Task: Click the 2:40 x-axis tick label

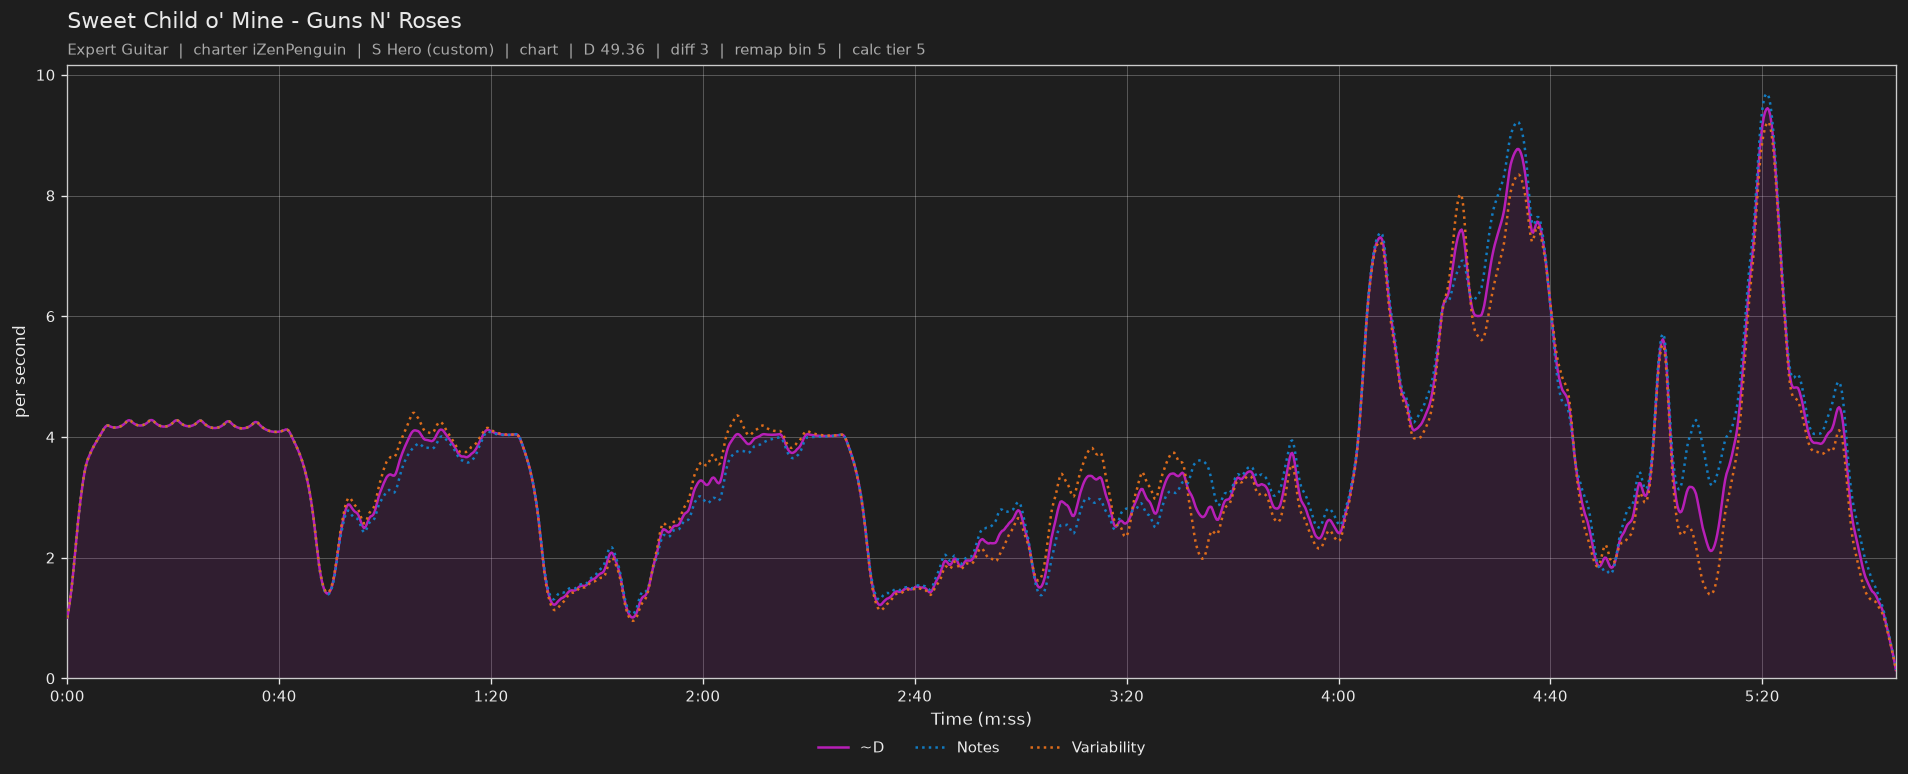Action: [915, 696]
